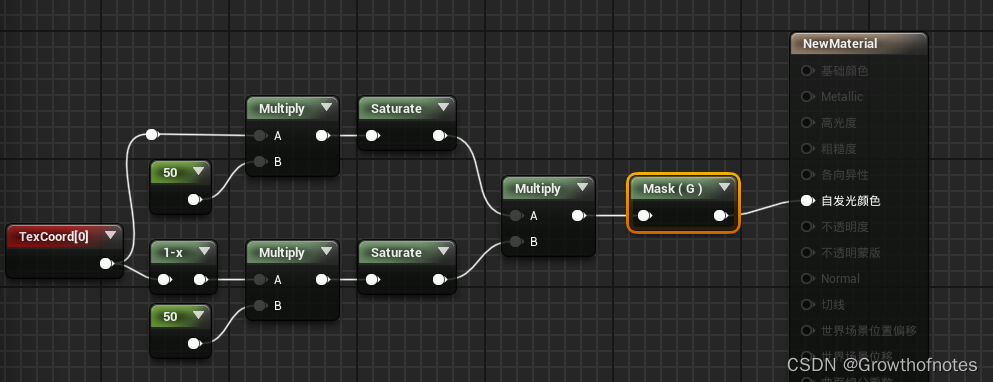The width and height of the screenshot is (993, 382).
Task: Click the 切线 pin on NewMaterial
Action: click(x=807, y=304)
